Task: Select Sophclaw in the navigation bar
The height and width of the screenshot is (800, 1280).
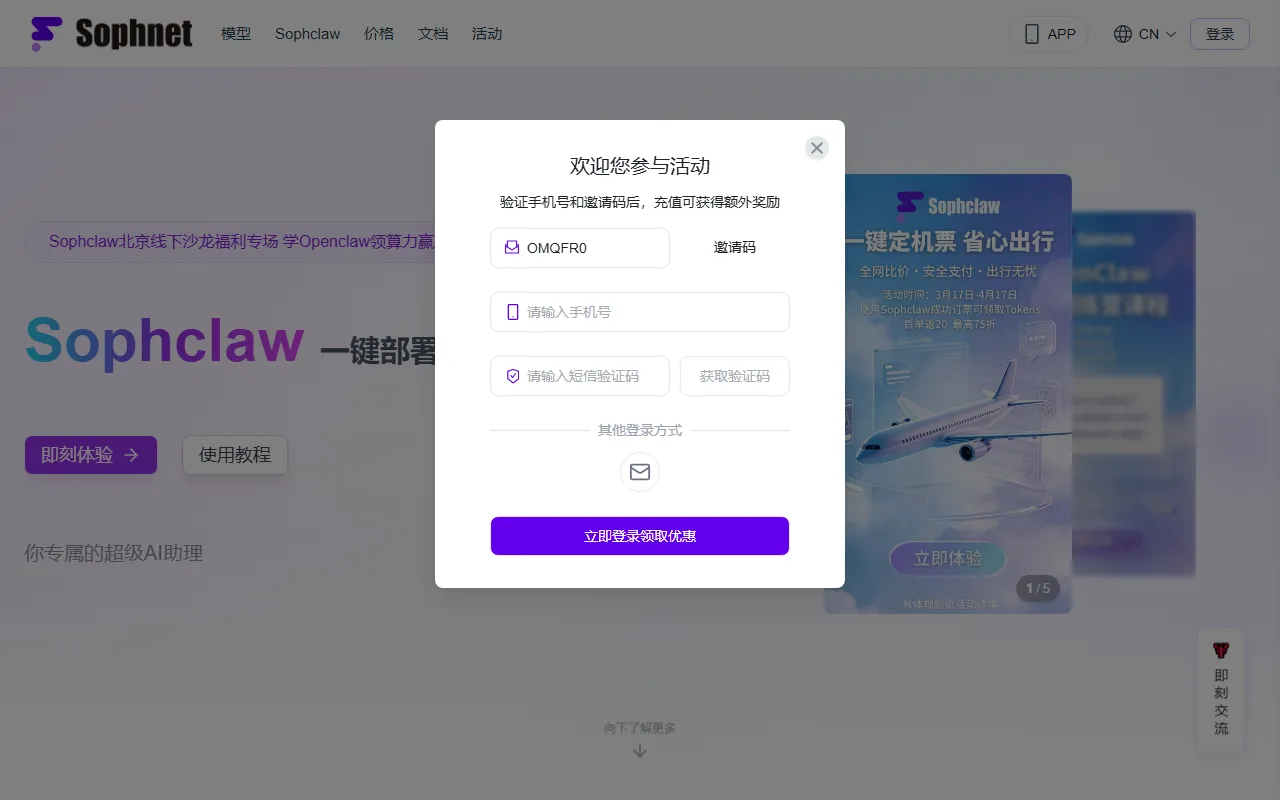Action: (307, 33)
